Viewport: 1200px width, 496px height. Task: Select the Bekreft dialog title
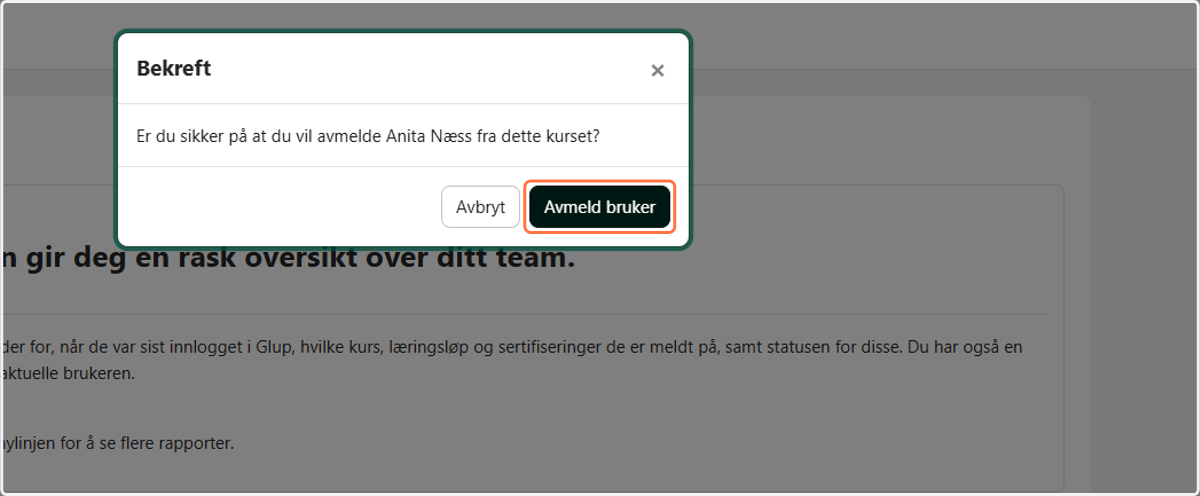pyautogui.click(x=173, y=69)
